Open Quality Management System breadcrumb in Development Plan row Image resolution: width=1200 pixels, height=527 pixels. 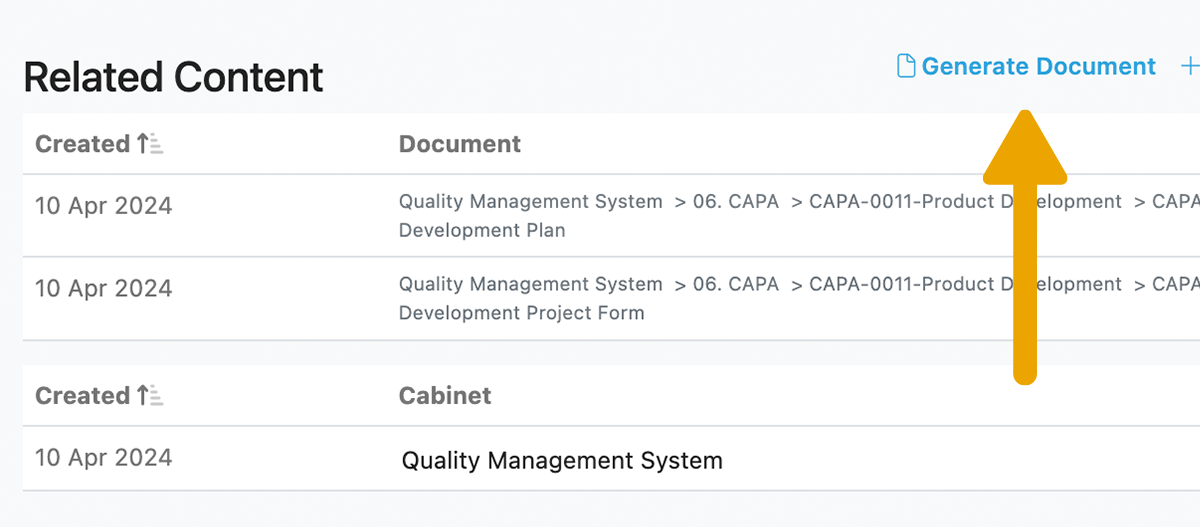point(530,202)
